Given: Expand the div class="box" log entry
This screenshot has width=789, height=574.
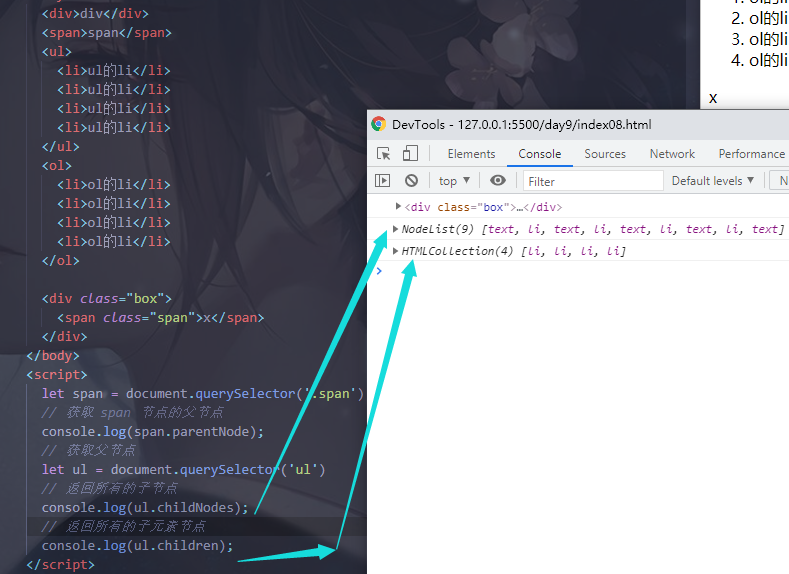Looking at the screenshot, I should [x=398, y=206].
